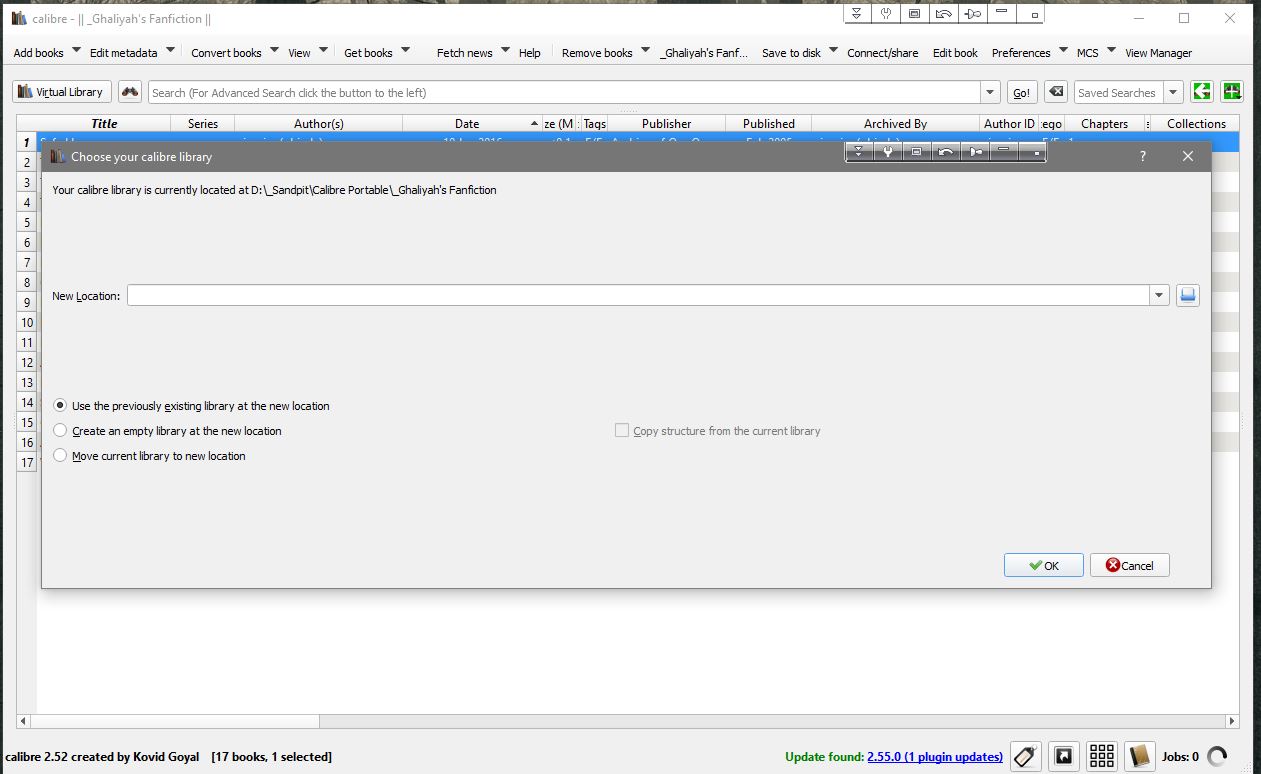1261x774 pixels.
Task: Click framed-window icon on the dialog title bar
Action: [916, 152]
